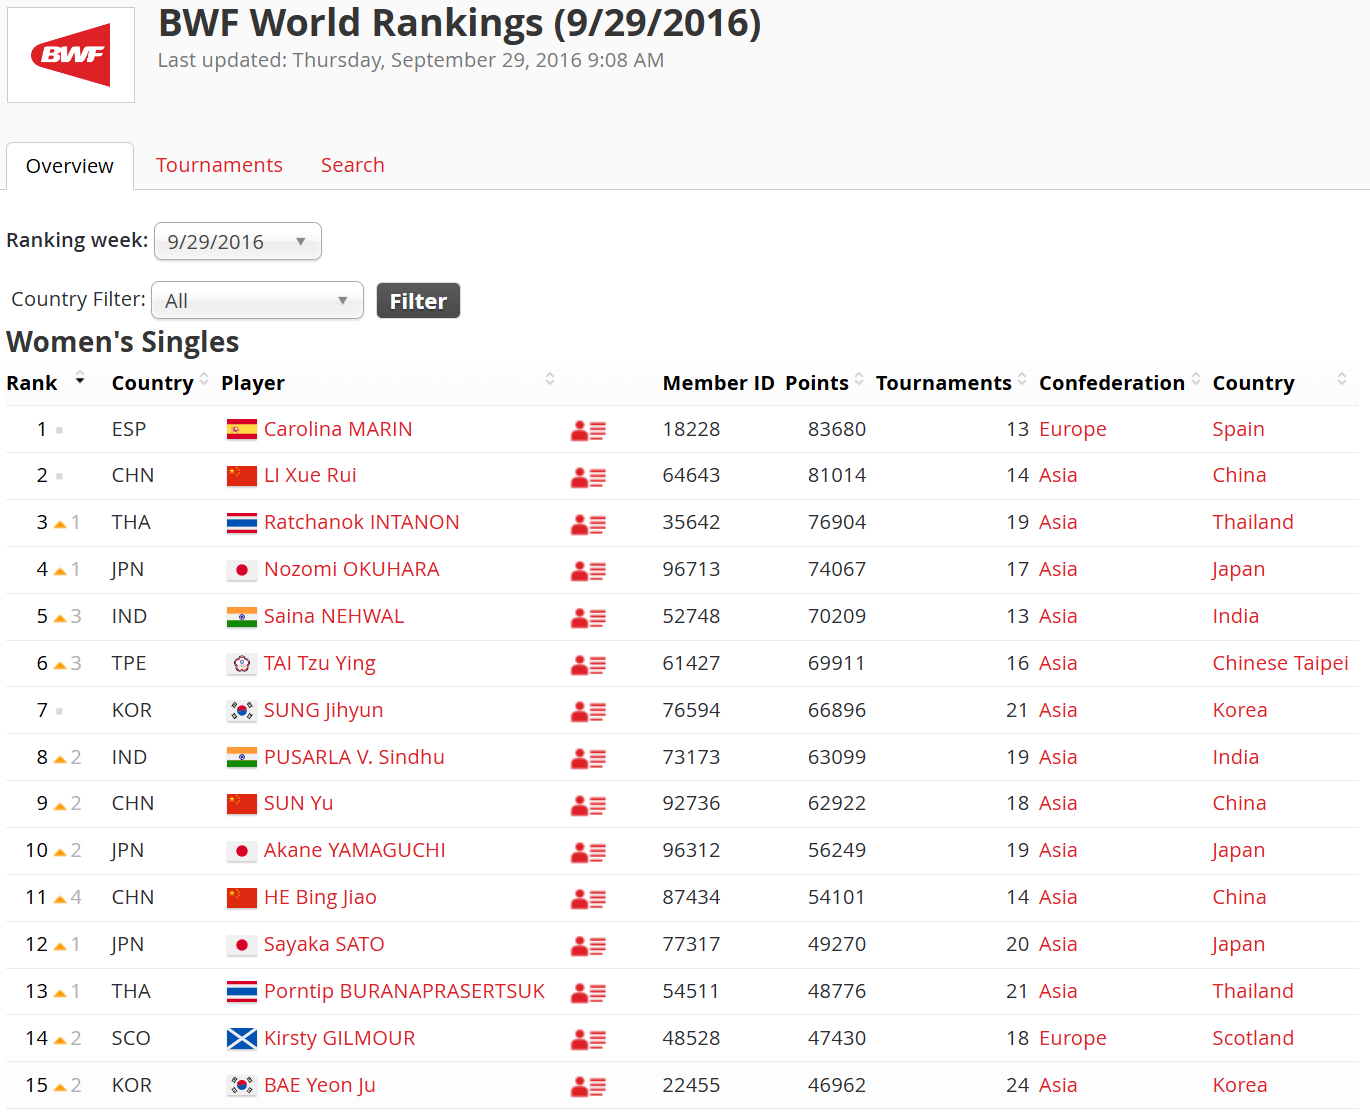Open Spain country link

(1238, 430)
